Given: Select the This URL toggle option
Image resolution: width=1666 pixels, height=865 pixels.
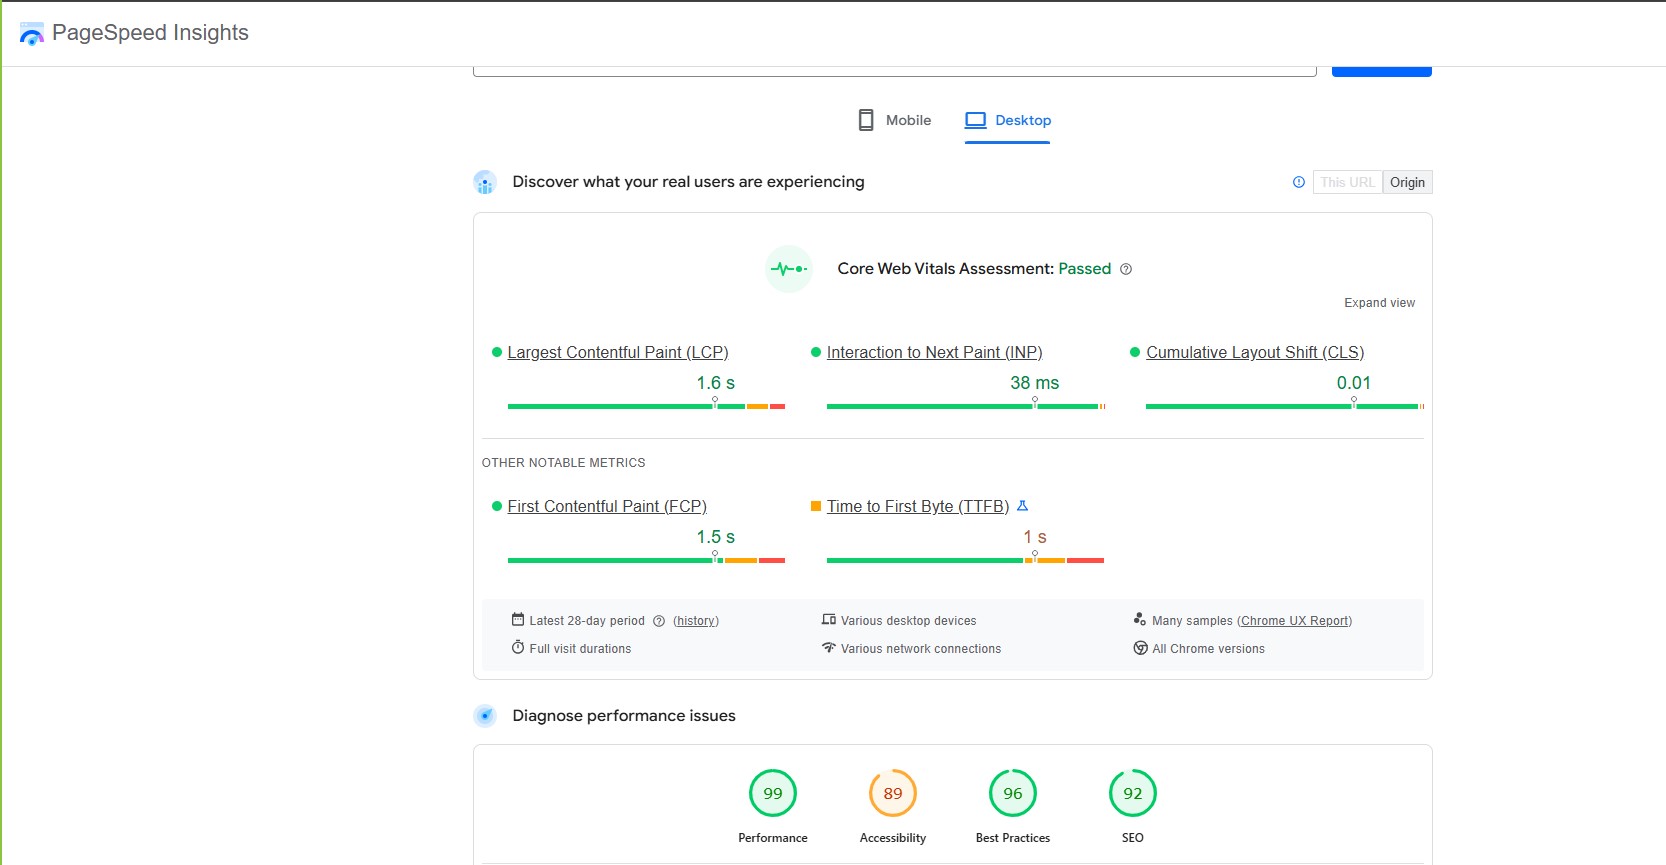Looking at the screenshot, I should pyautogui.click(x=1347, y=182).
